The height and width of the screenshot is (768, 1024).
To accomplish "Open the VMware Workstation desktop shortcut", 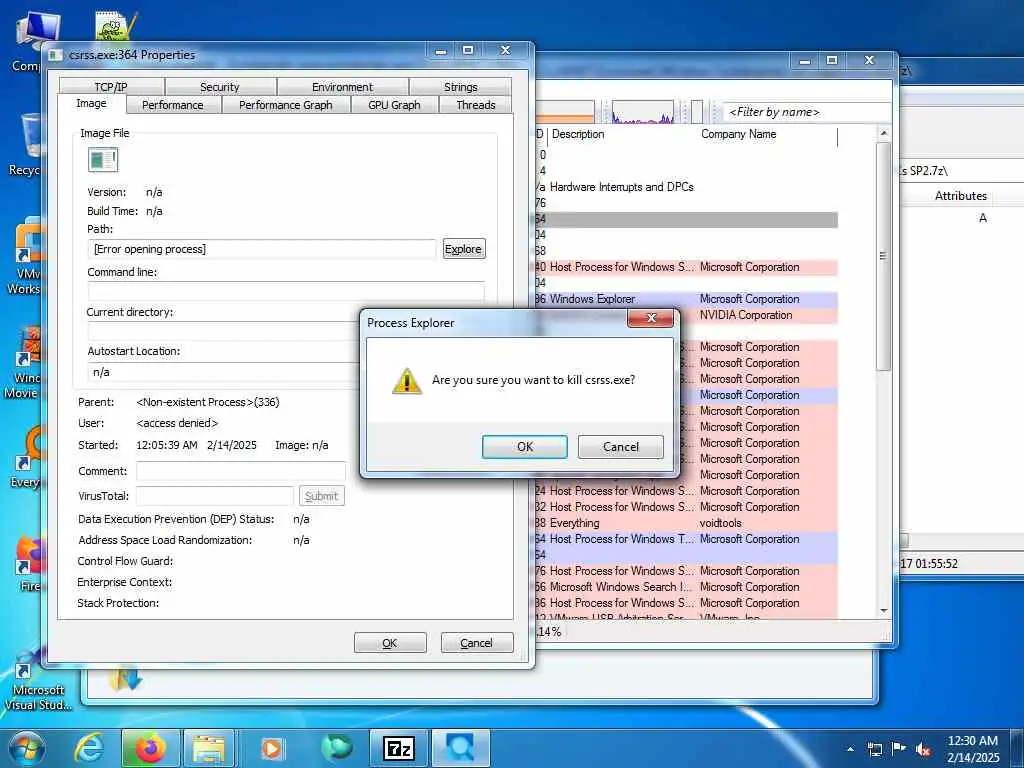I will 25,257.
